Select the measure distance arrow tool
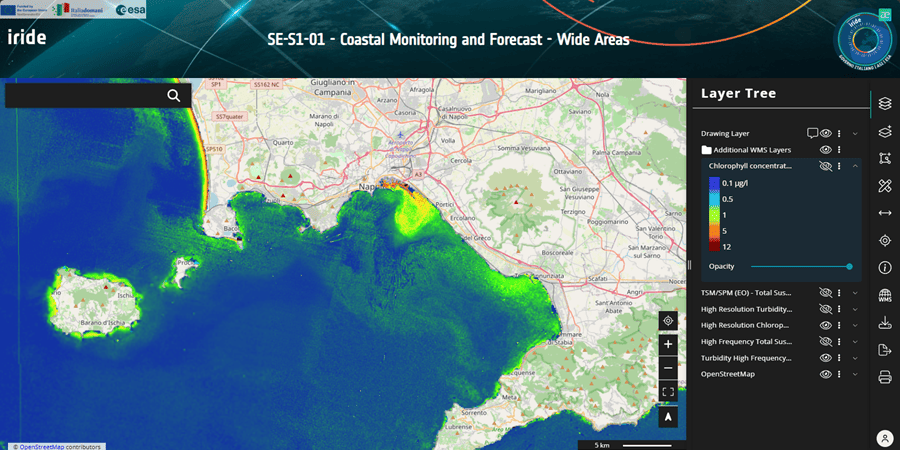The image size is (900, 450). (x=885, y=213)
